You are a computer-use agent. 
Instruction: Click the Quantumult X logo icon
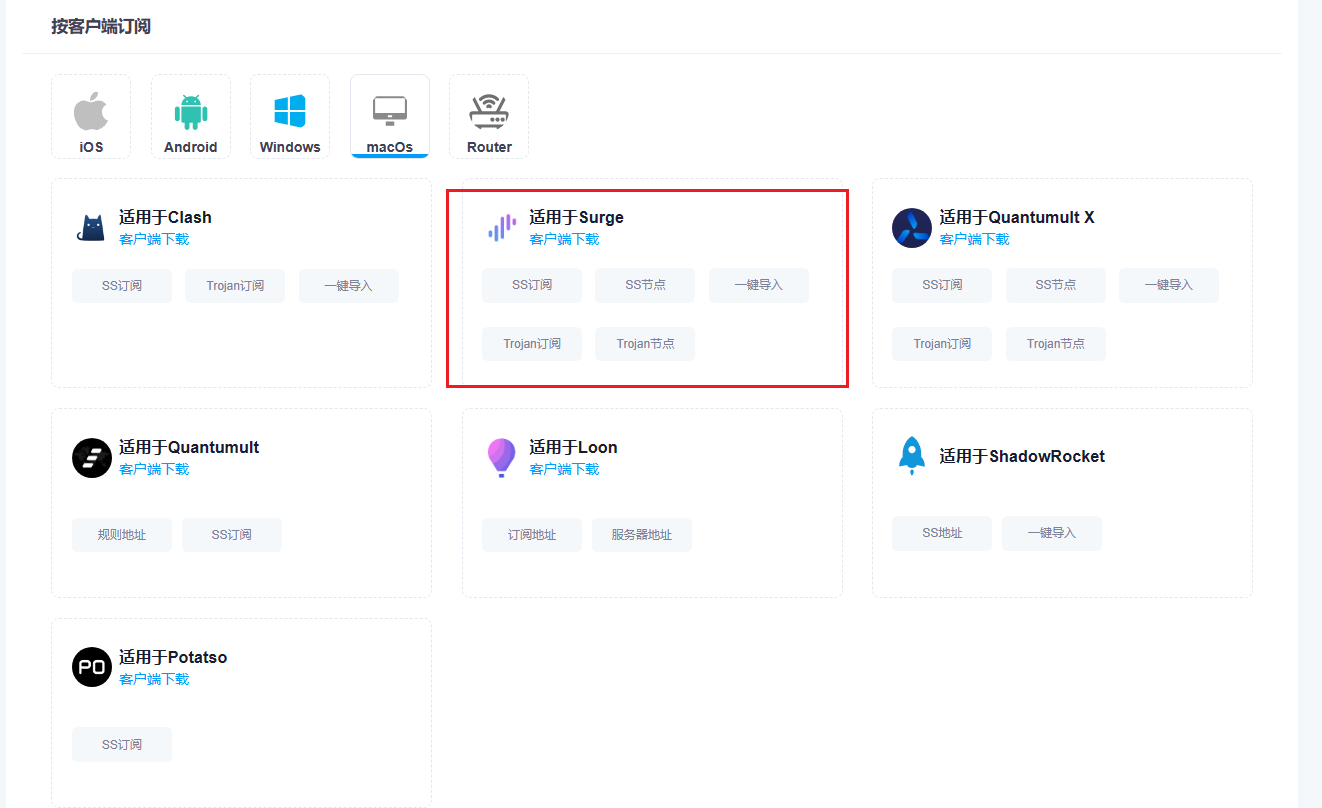[911, 228]
